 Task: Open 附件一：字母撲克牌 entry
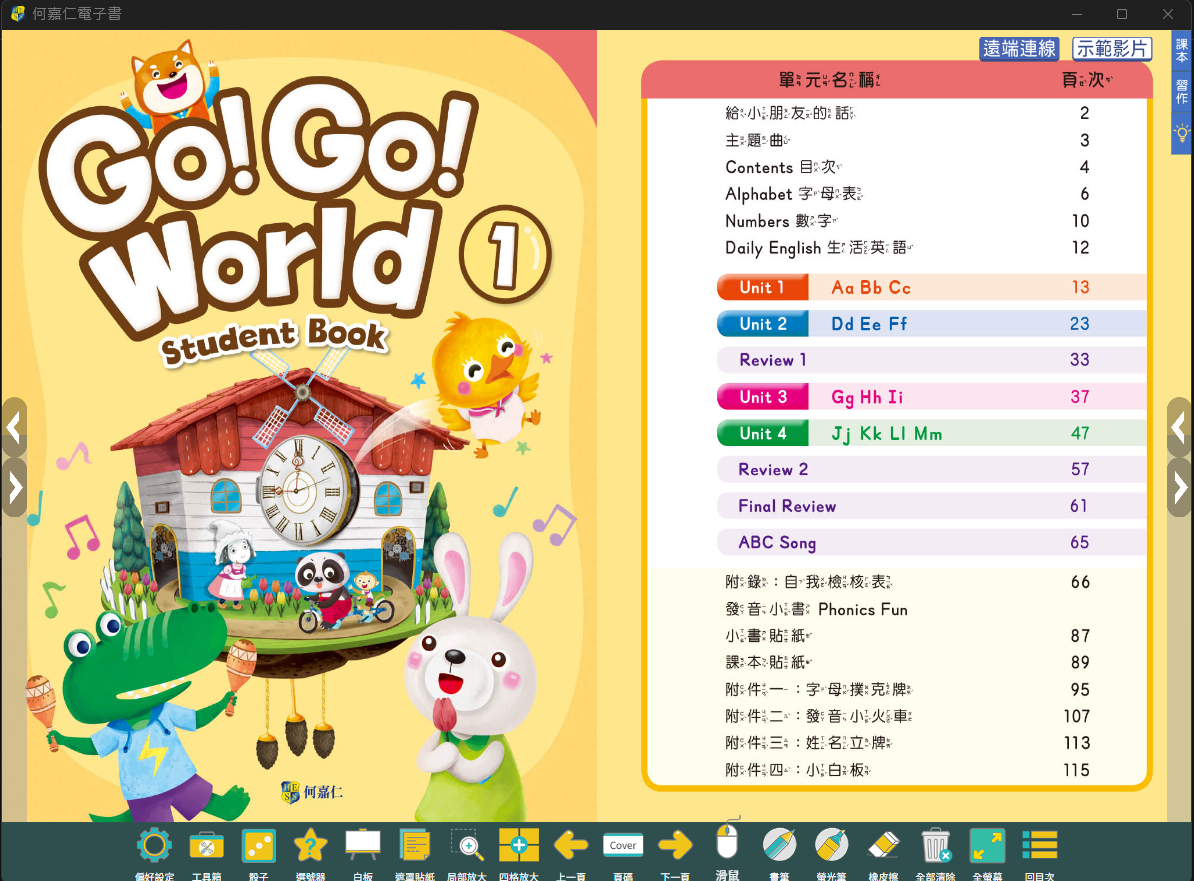click(908, 689)
